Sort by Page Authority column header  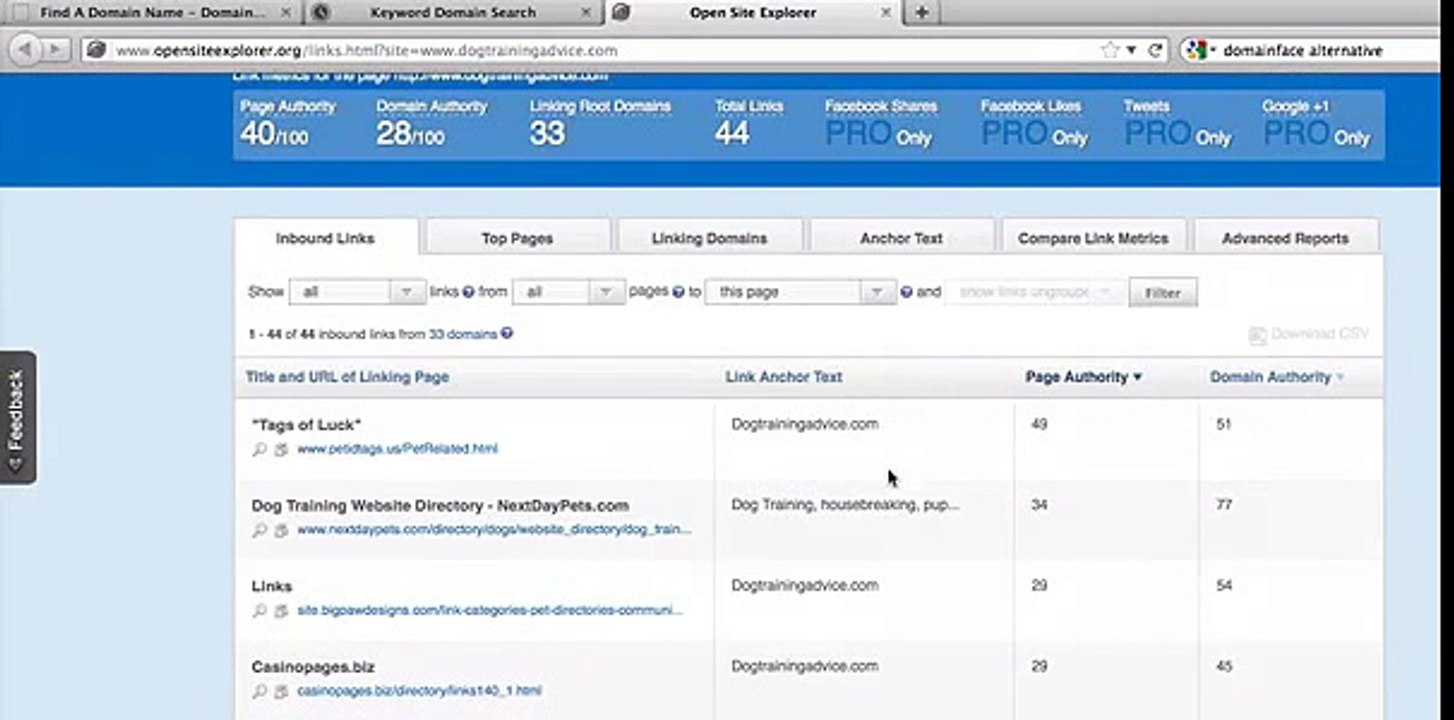coord(1083,377)
